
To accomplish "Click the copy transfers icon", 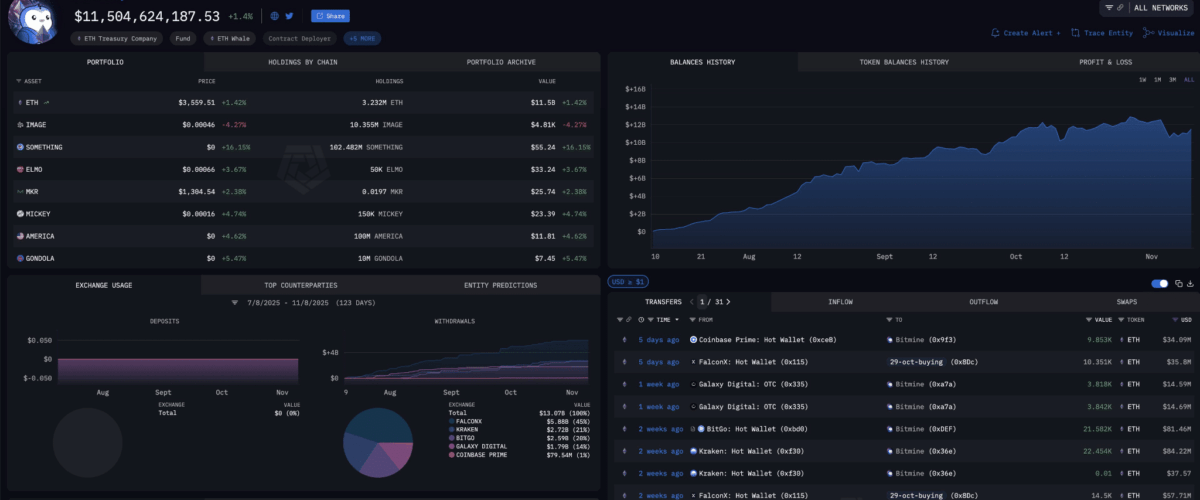I will [1178, 284].
